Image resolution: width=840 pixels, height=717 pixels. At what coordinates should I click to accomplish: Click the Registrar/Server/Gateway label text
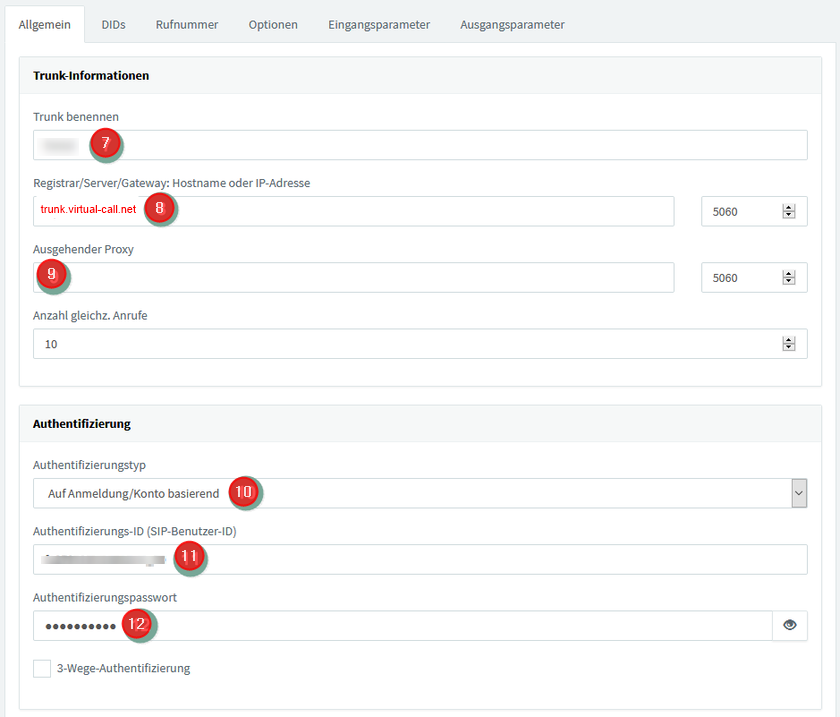click(171, 183)
